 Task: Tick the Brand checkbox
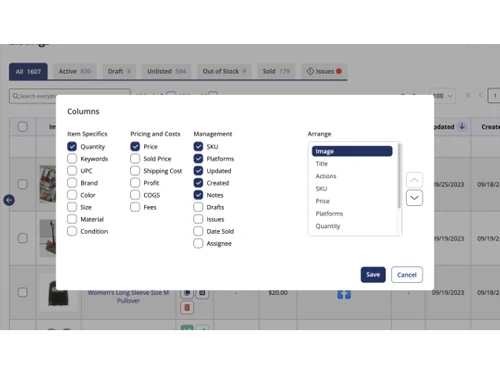click(x=72, y=183)
